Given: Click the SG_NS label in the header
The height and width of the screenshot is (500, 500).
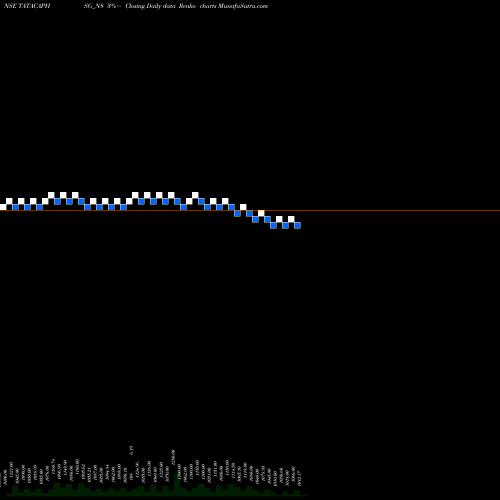Looking at the screenshot, I should (94, 6).
